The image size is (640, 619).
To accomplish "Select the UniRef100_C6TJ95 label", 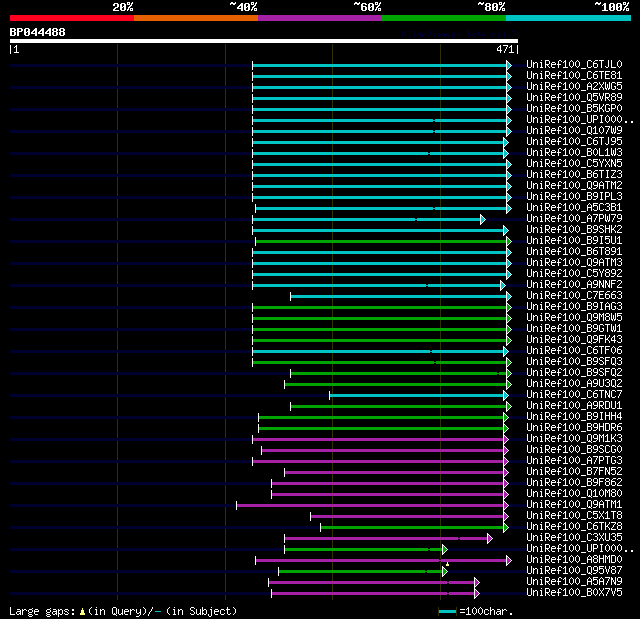I will coord(574,142).
